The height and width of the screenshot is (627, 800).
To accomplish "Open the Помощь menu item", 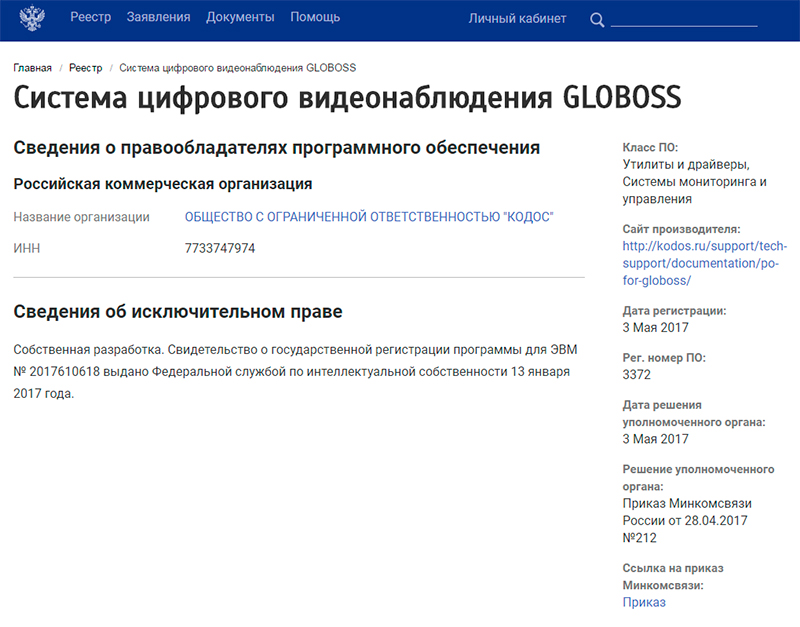I will (x=315, y=17).
